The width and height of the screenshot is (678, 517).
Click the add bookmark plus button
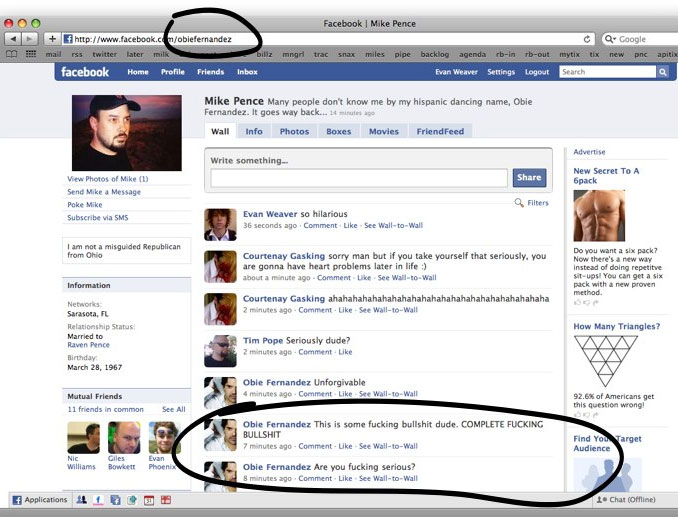pyautogui.click(x=52, y=39)
